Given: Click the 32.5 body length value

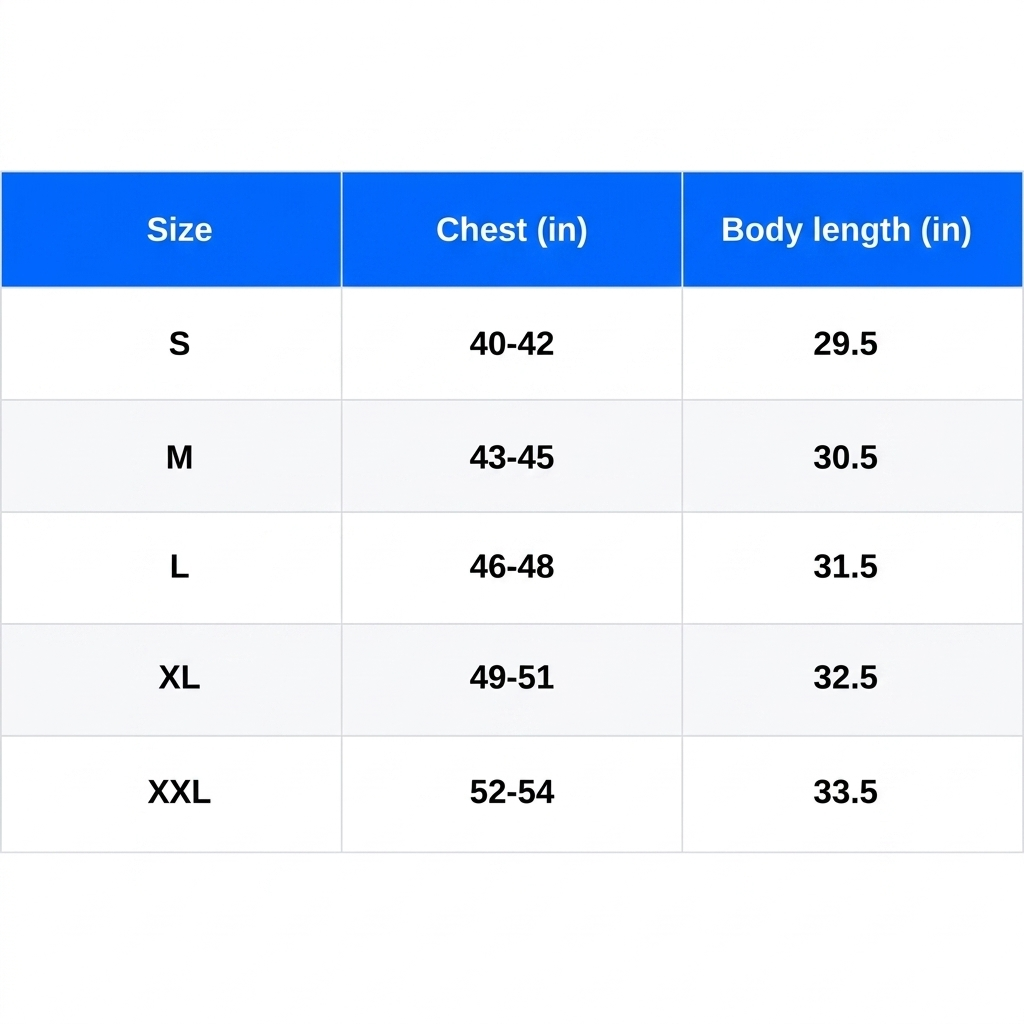Looking at the screenshot, I should click(x=845, y=677).
